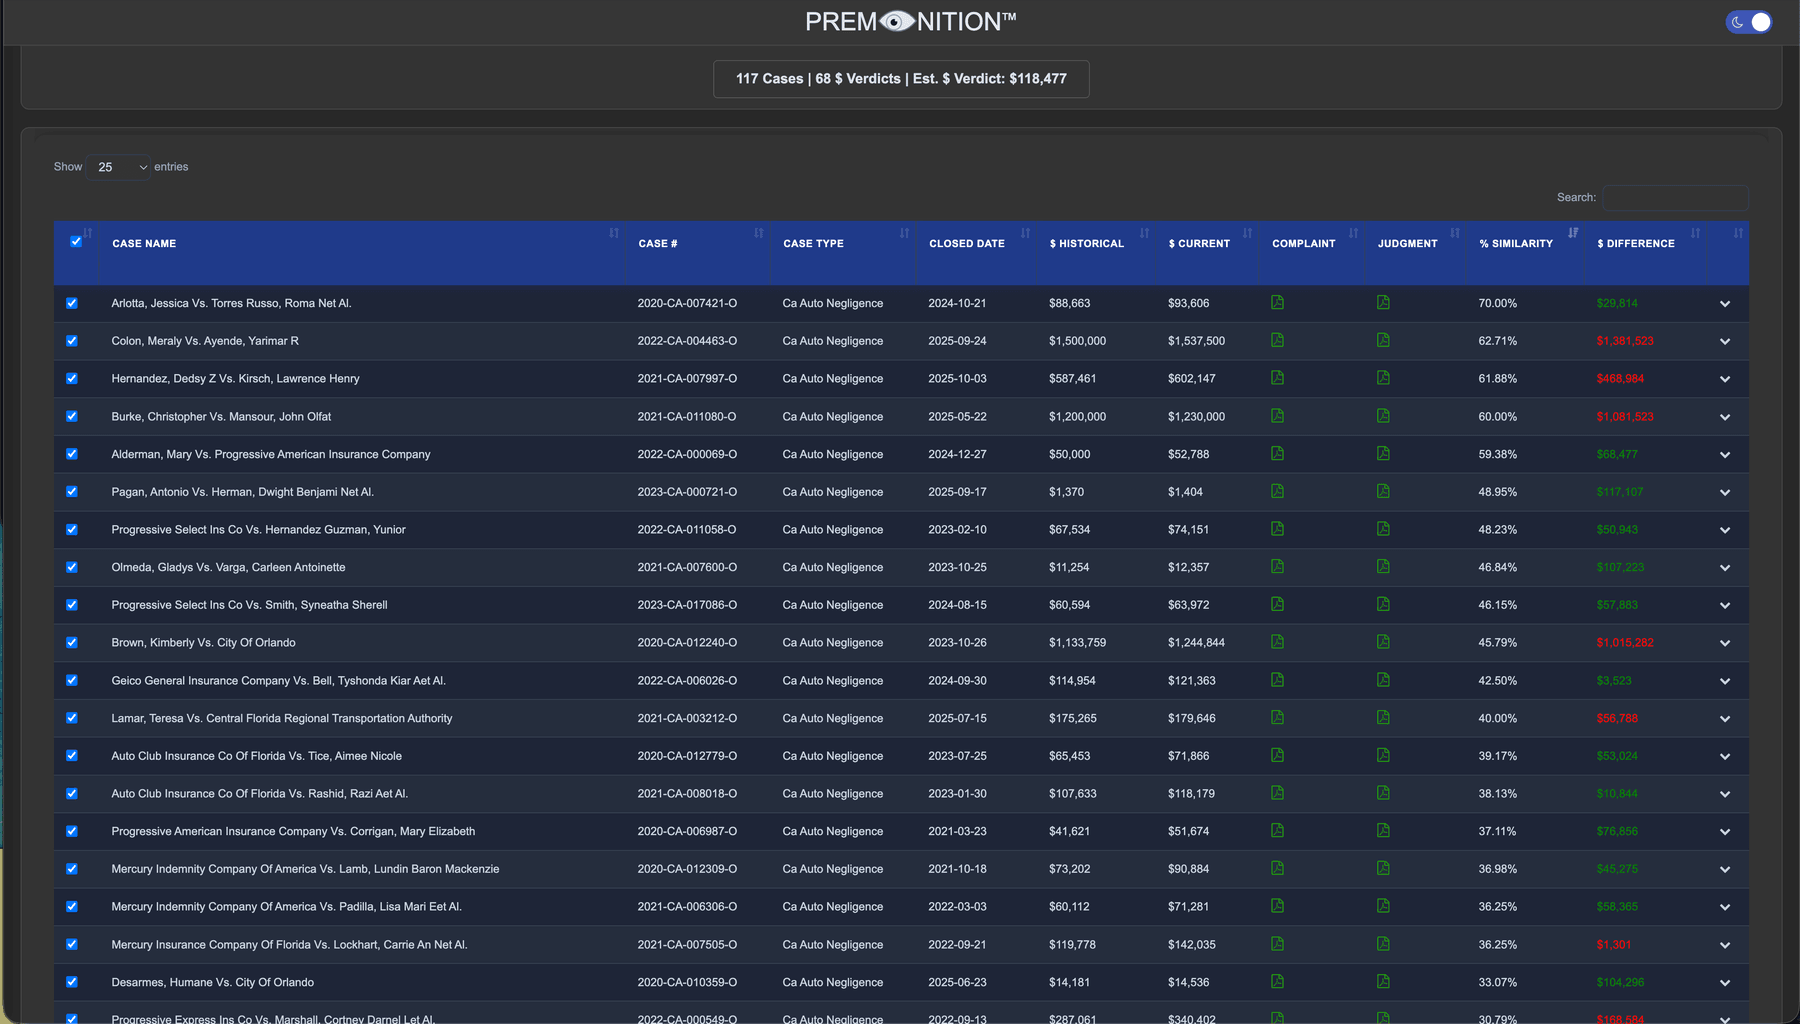Image resolution: width=1800 pixels, height=1024 pixels.
Task: Open judgment PDF for Alderman, Mary case
Action: (1383, 453)
